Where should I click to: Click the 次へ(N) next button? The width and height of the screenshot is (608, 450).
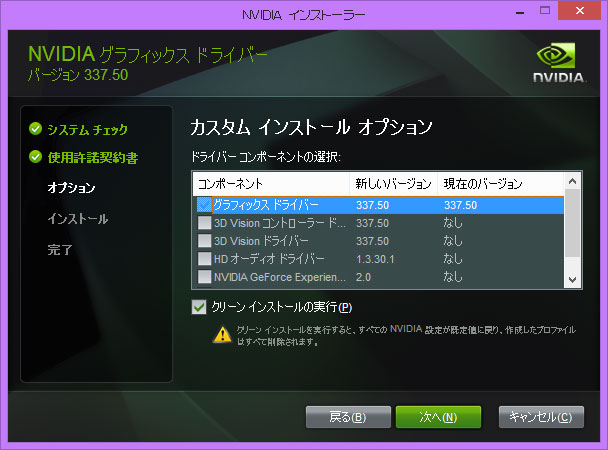tap(438, 417)
